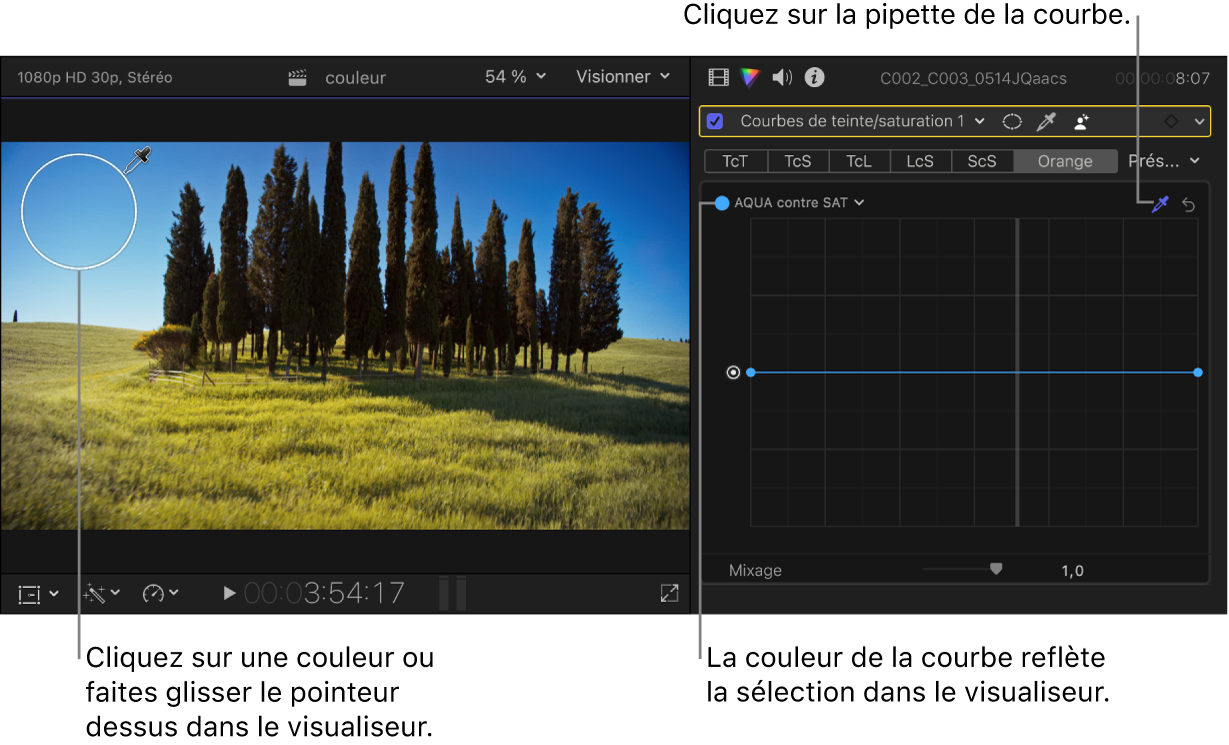The width and height of the screenshot is (1229, 745).
Task: Open the transform tools pop-up menu
Action: point(38,594)
